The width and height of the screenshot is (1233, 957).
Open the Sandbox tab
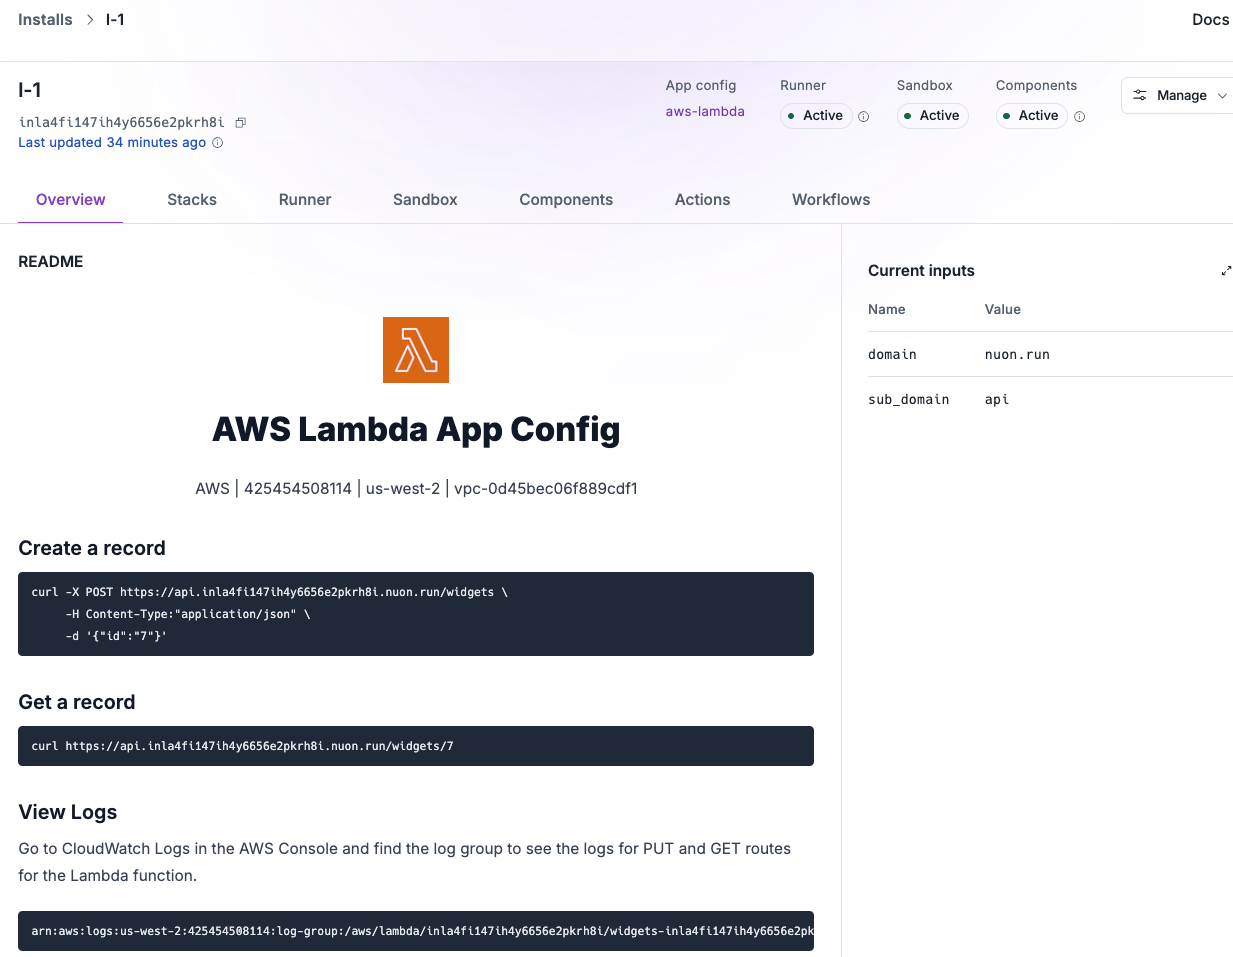tap(425, 200)
